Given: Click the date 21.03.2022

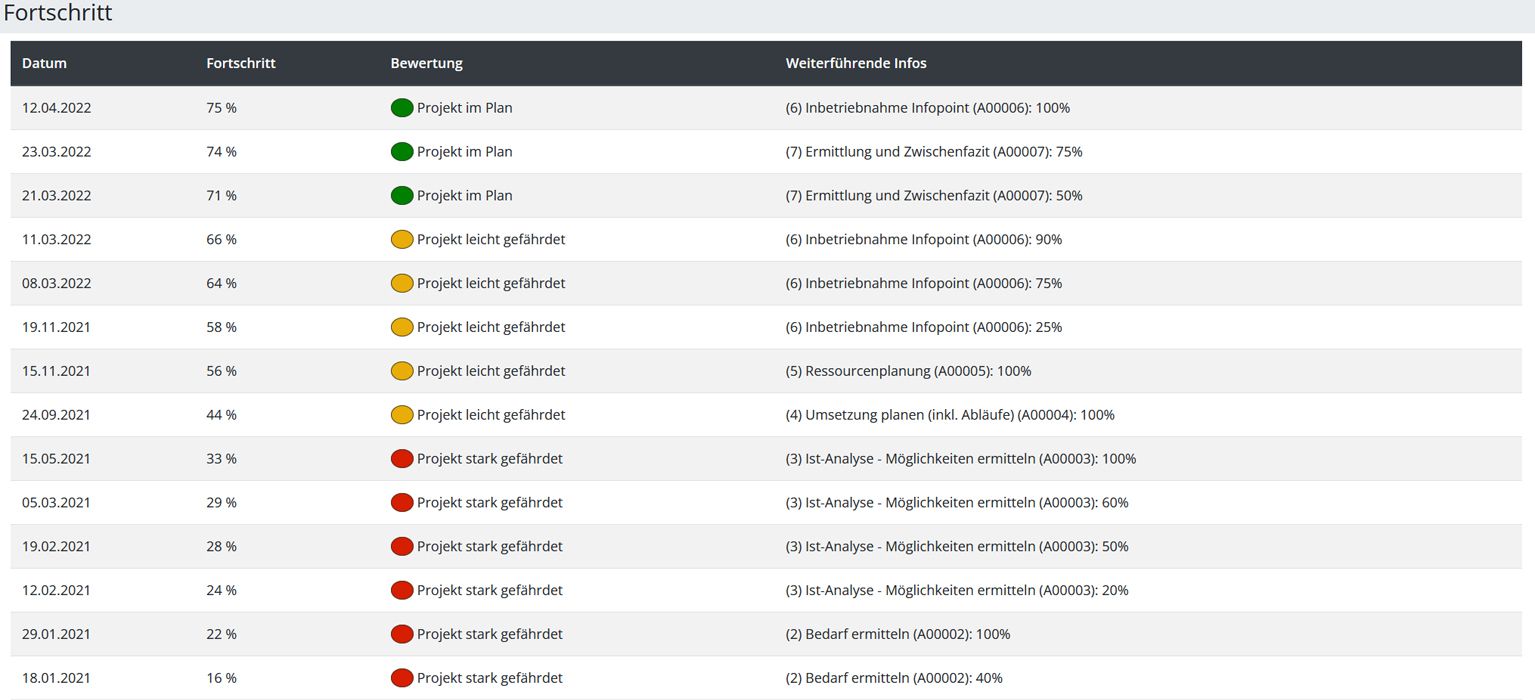Looking at the screenshot, I should click(x=56, y=196).
